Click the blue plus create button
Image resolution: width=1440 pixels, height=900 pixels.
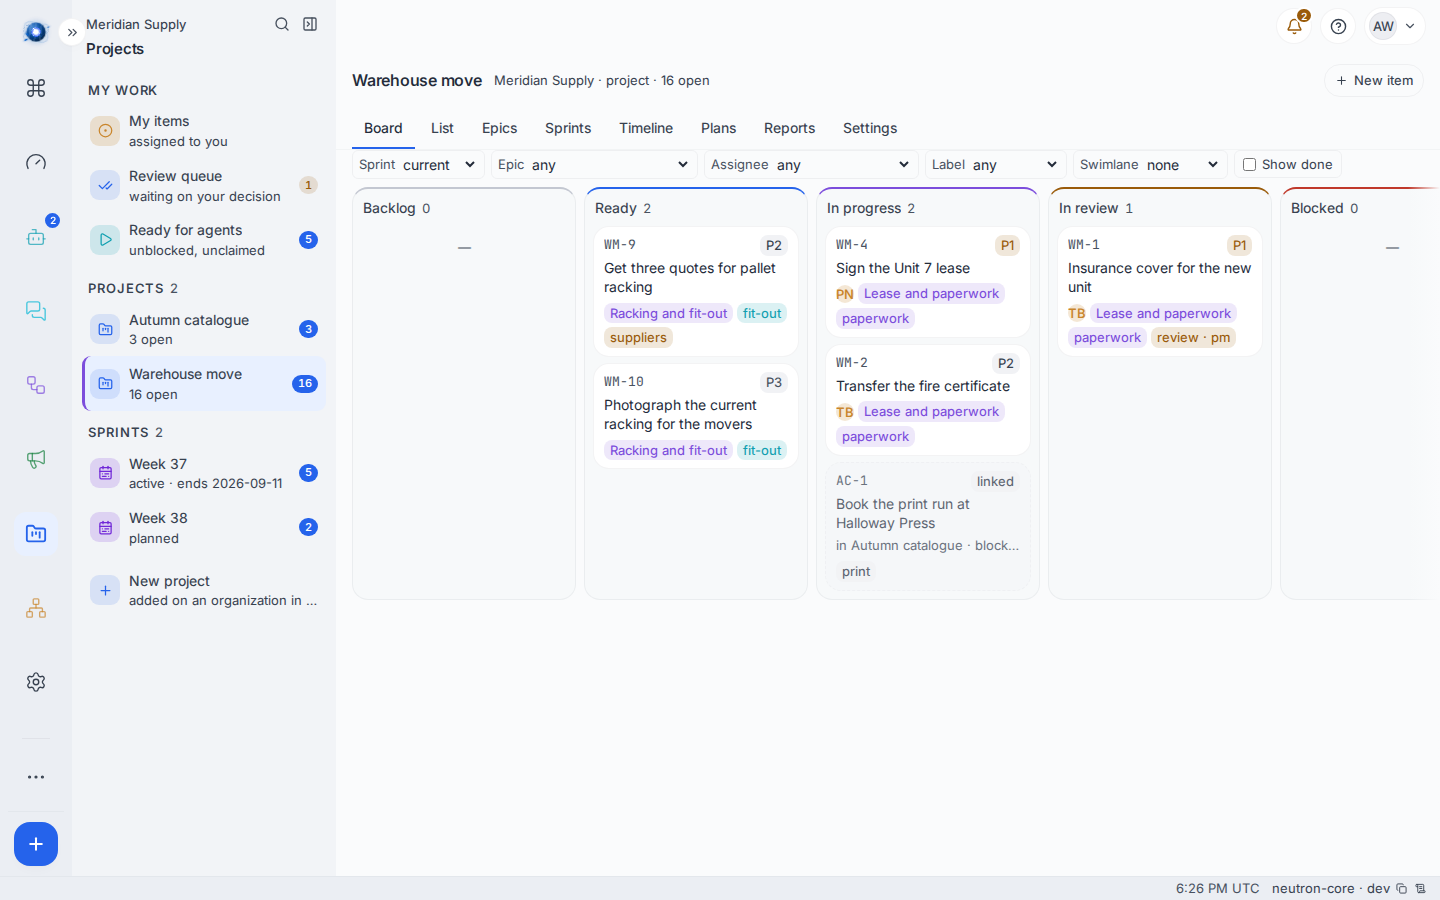pyautogui.click(x=36, y=844)
